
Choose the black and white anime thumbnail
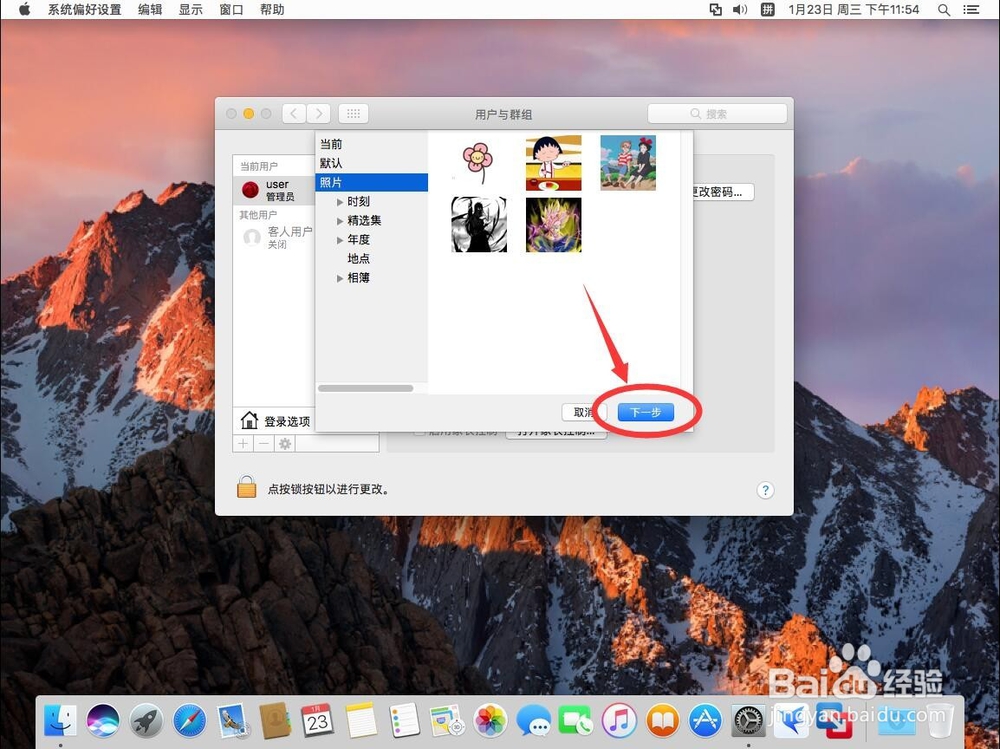coord(478,225)
